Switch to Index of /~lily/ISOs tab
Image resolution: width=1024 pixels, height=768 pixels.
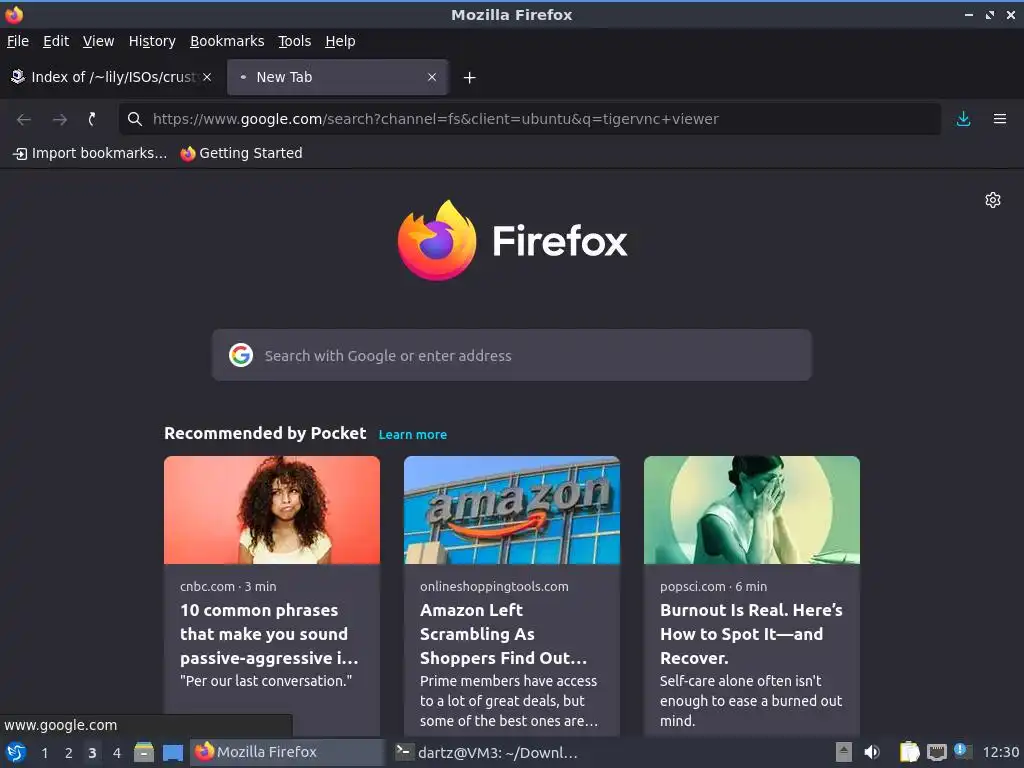[x=112, y=77]
